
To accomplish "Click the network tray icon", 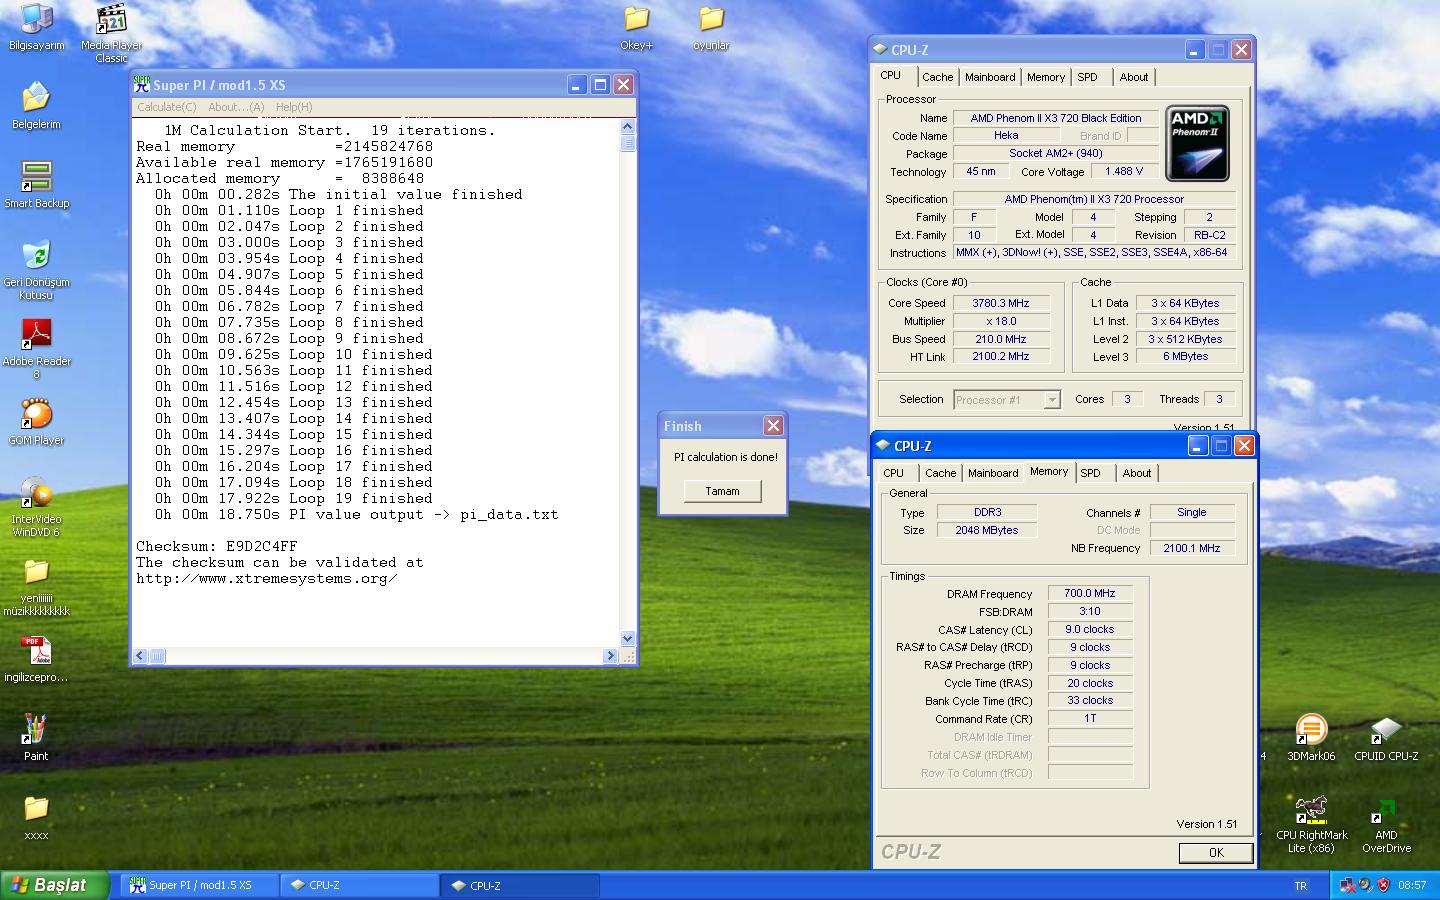I will (x=1348, y=885).
